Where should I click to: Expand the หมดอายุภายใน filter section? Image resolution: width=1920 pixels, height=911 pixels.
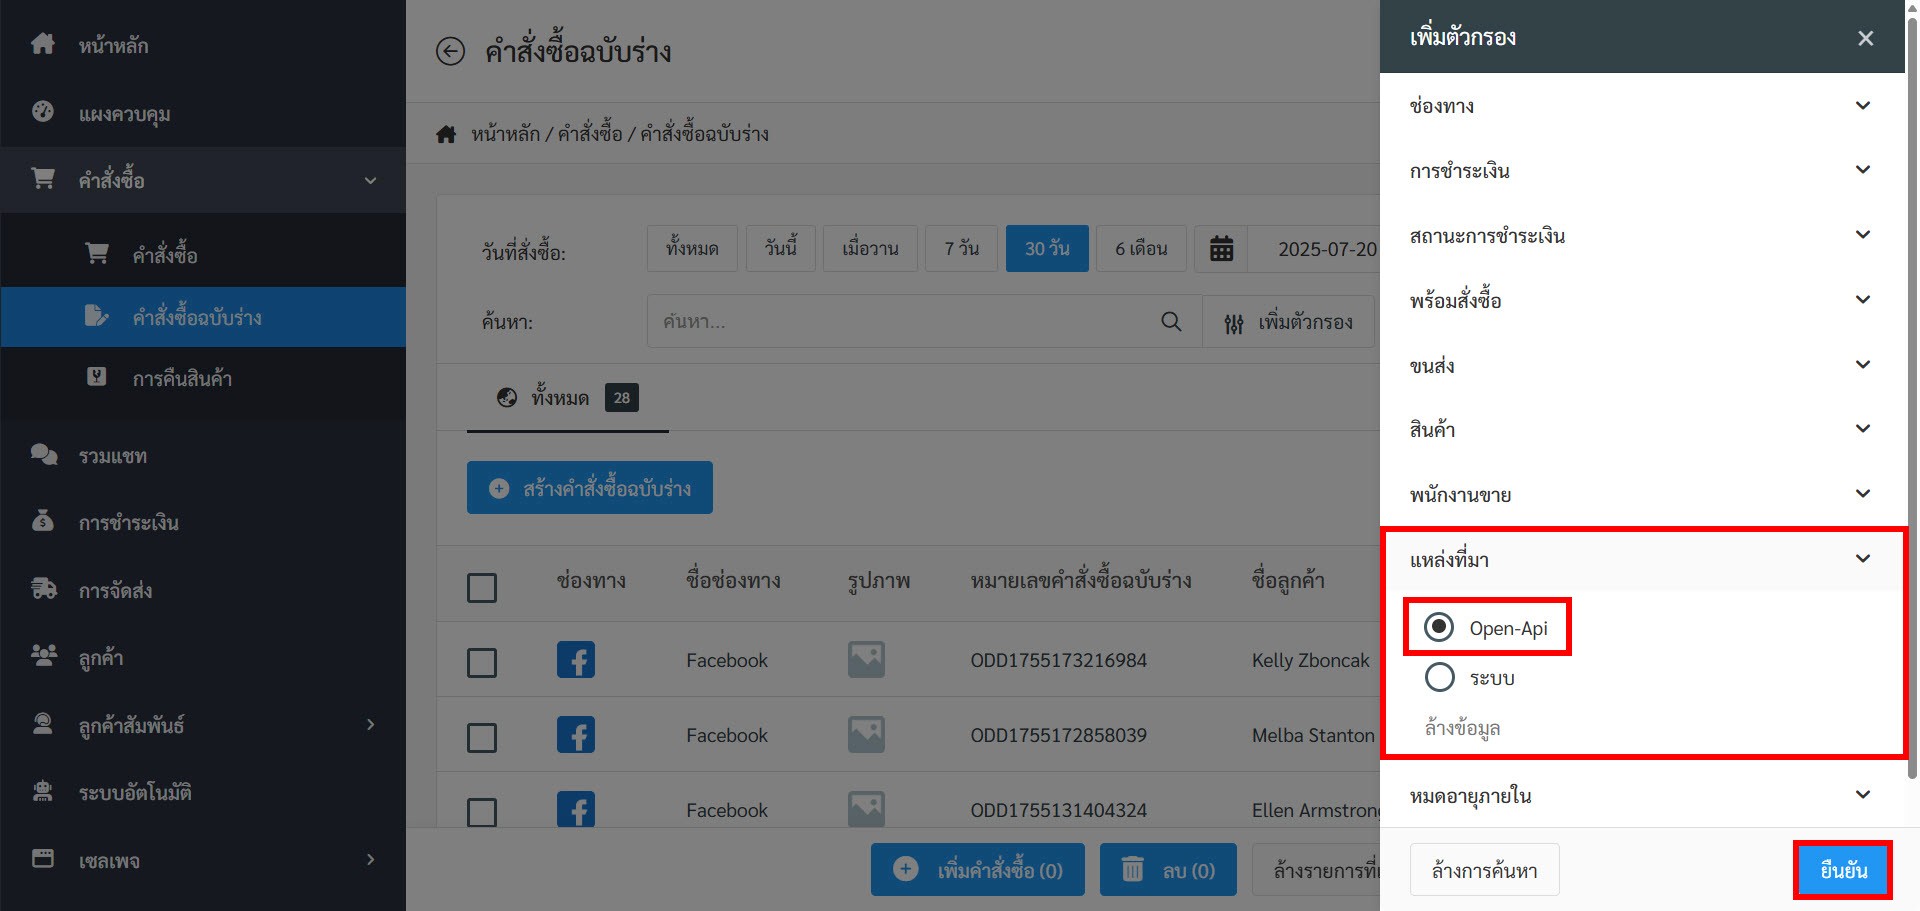click(x=1642, y=795)
